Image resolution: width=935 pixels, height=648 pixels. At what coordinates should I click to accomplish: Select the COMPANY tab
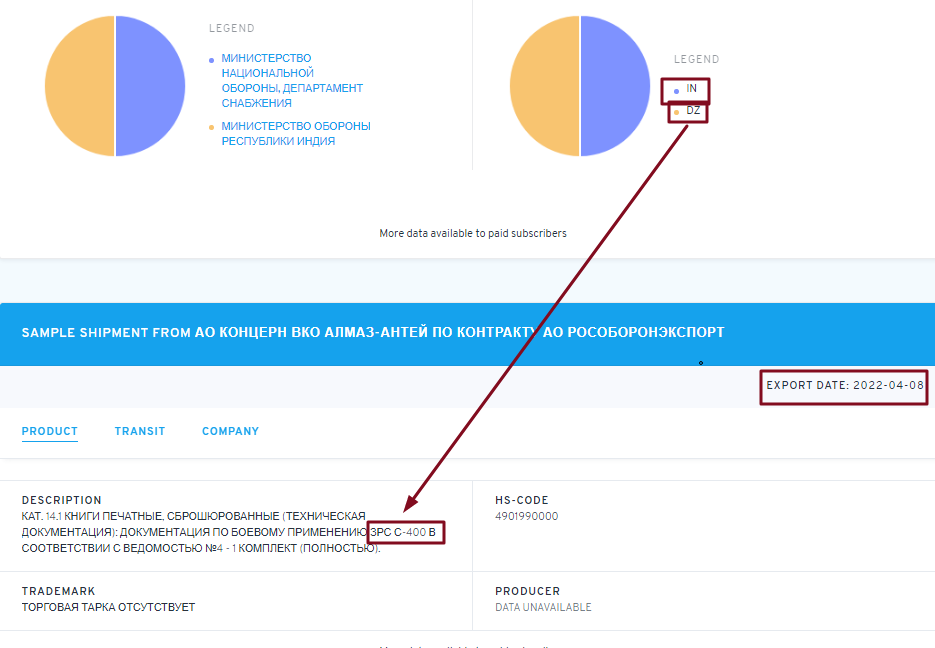pyautogui.click(x=230, y=431)
